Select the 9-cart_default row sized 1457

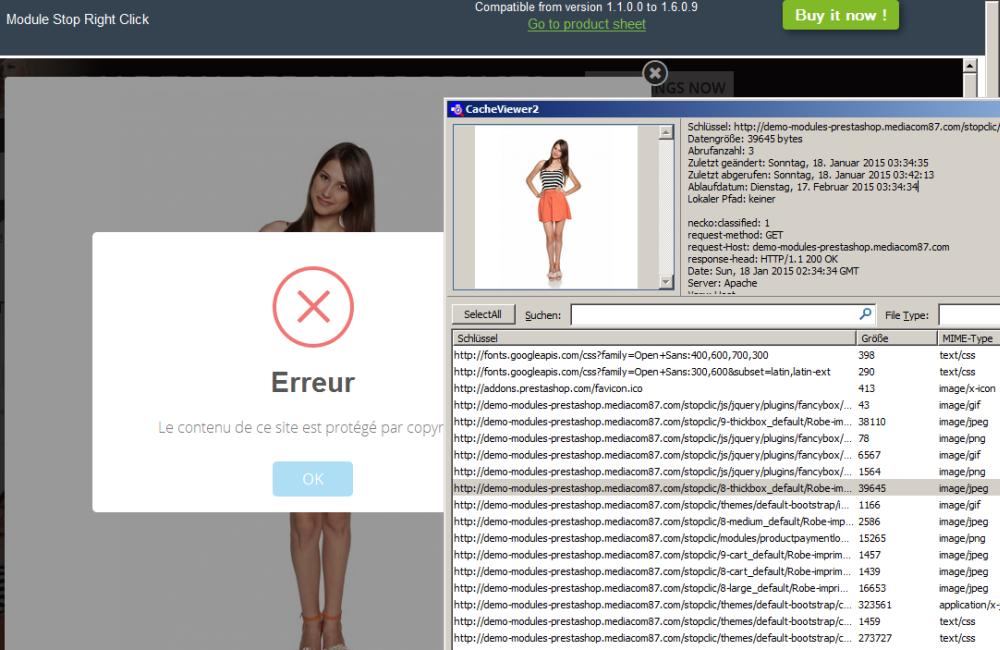tap(726, 555)
